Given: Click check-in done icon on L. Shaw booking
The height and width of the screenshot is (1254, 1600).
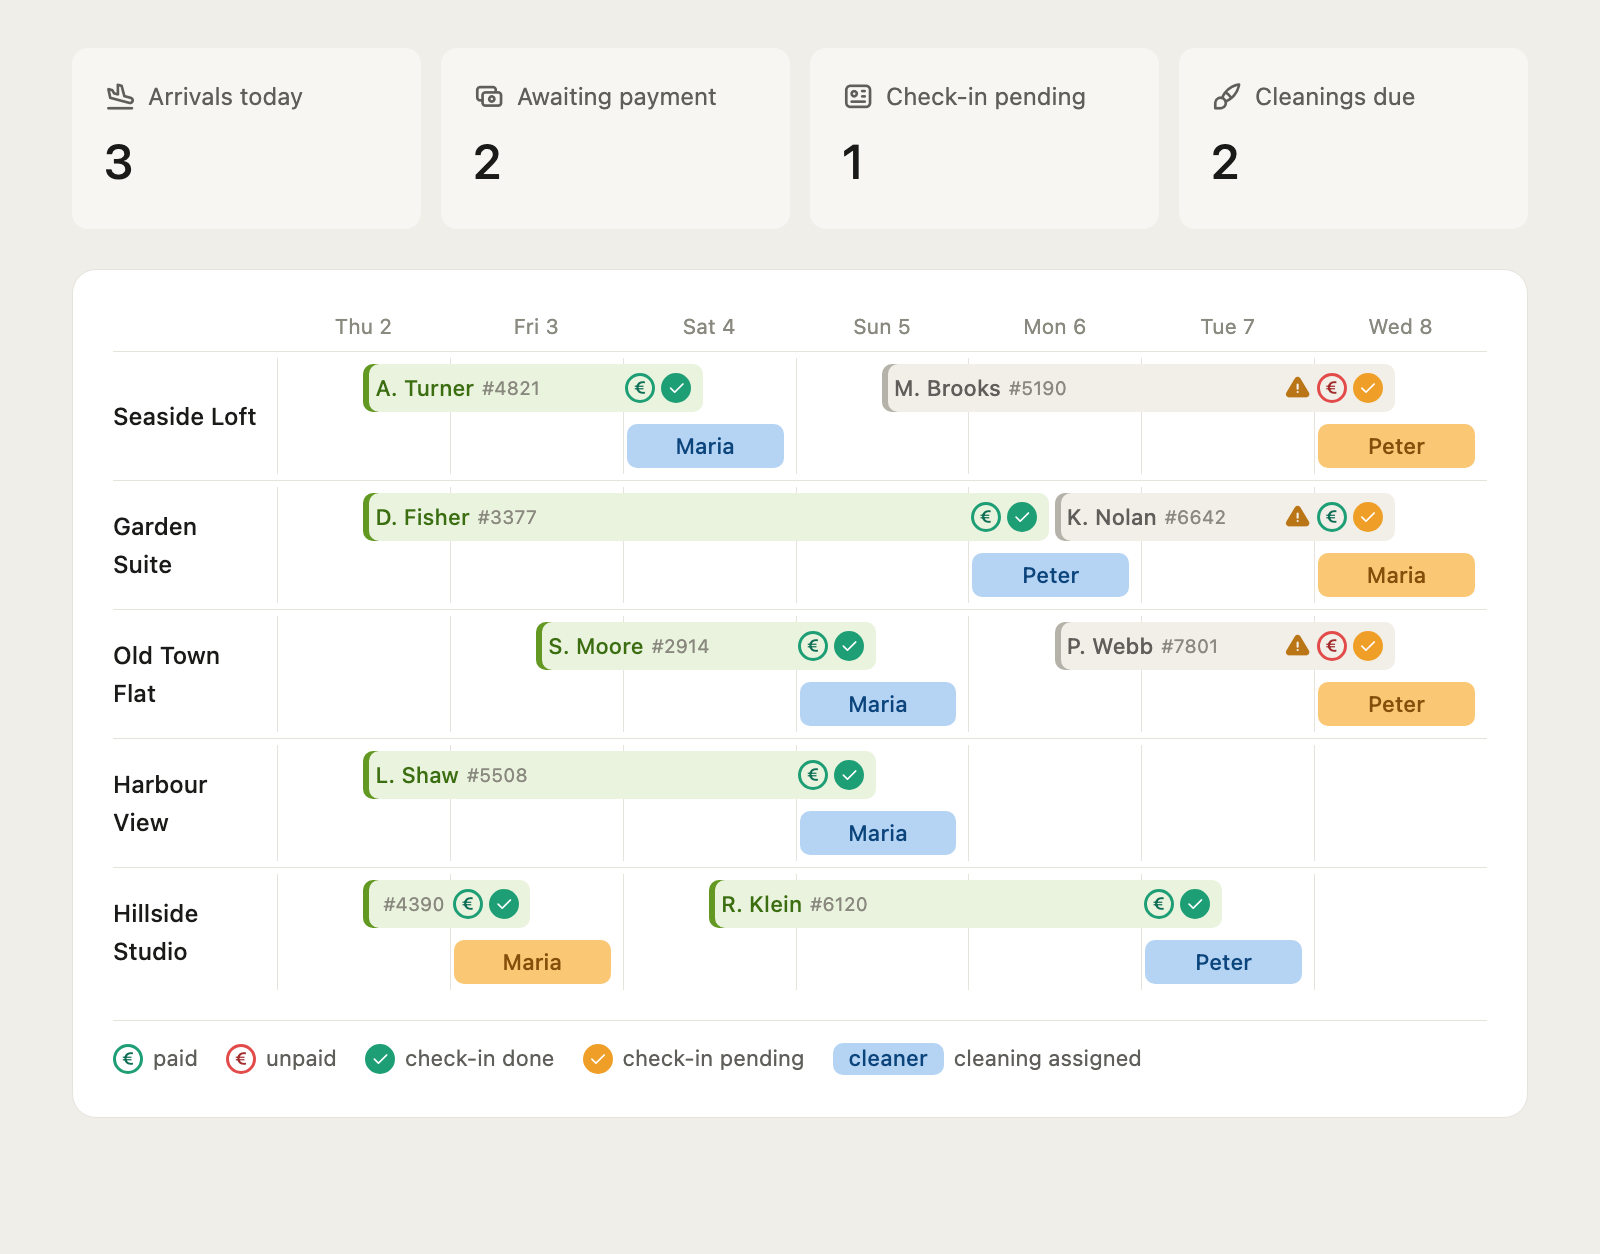Looking at the screenshot, I should pyautogui.click(x=849, y=774).
